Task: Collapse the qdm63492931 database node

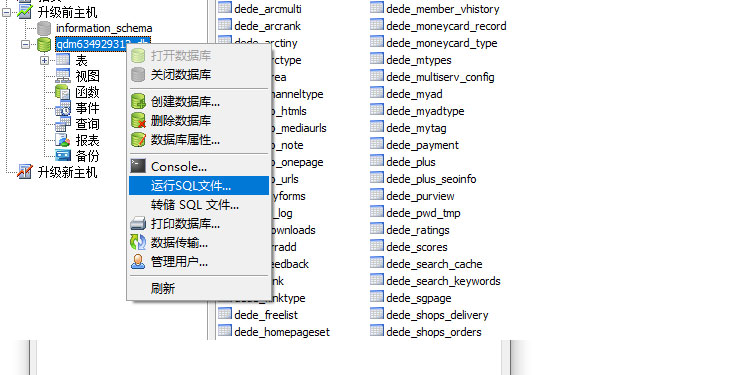Action: [x=25, y=44]
